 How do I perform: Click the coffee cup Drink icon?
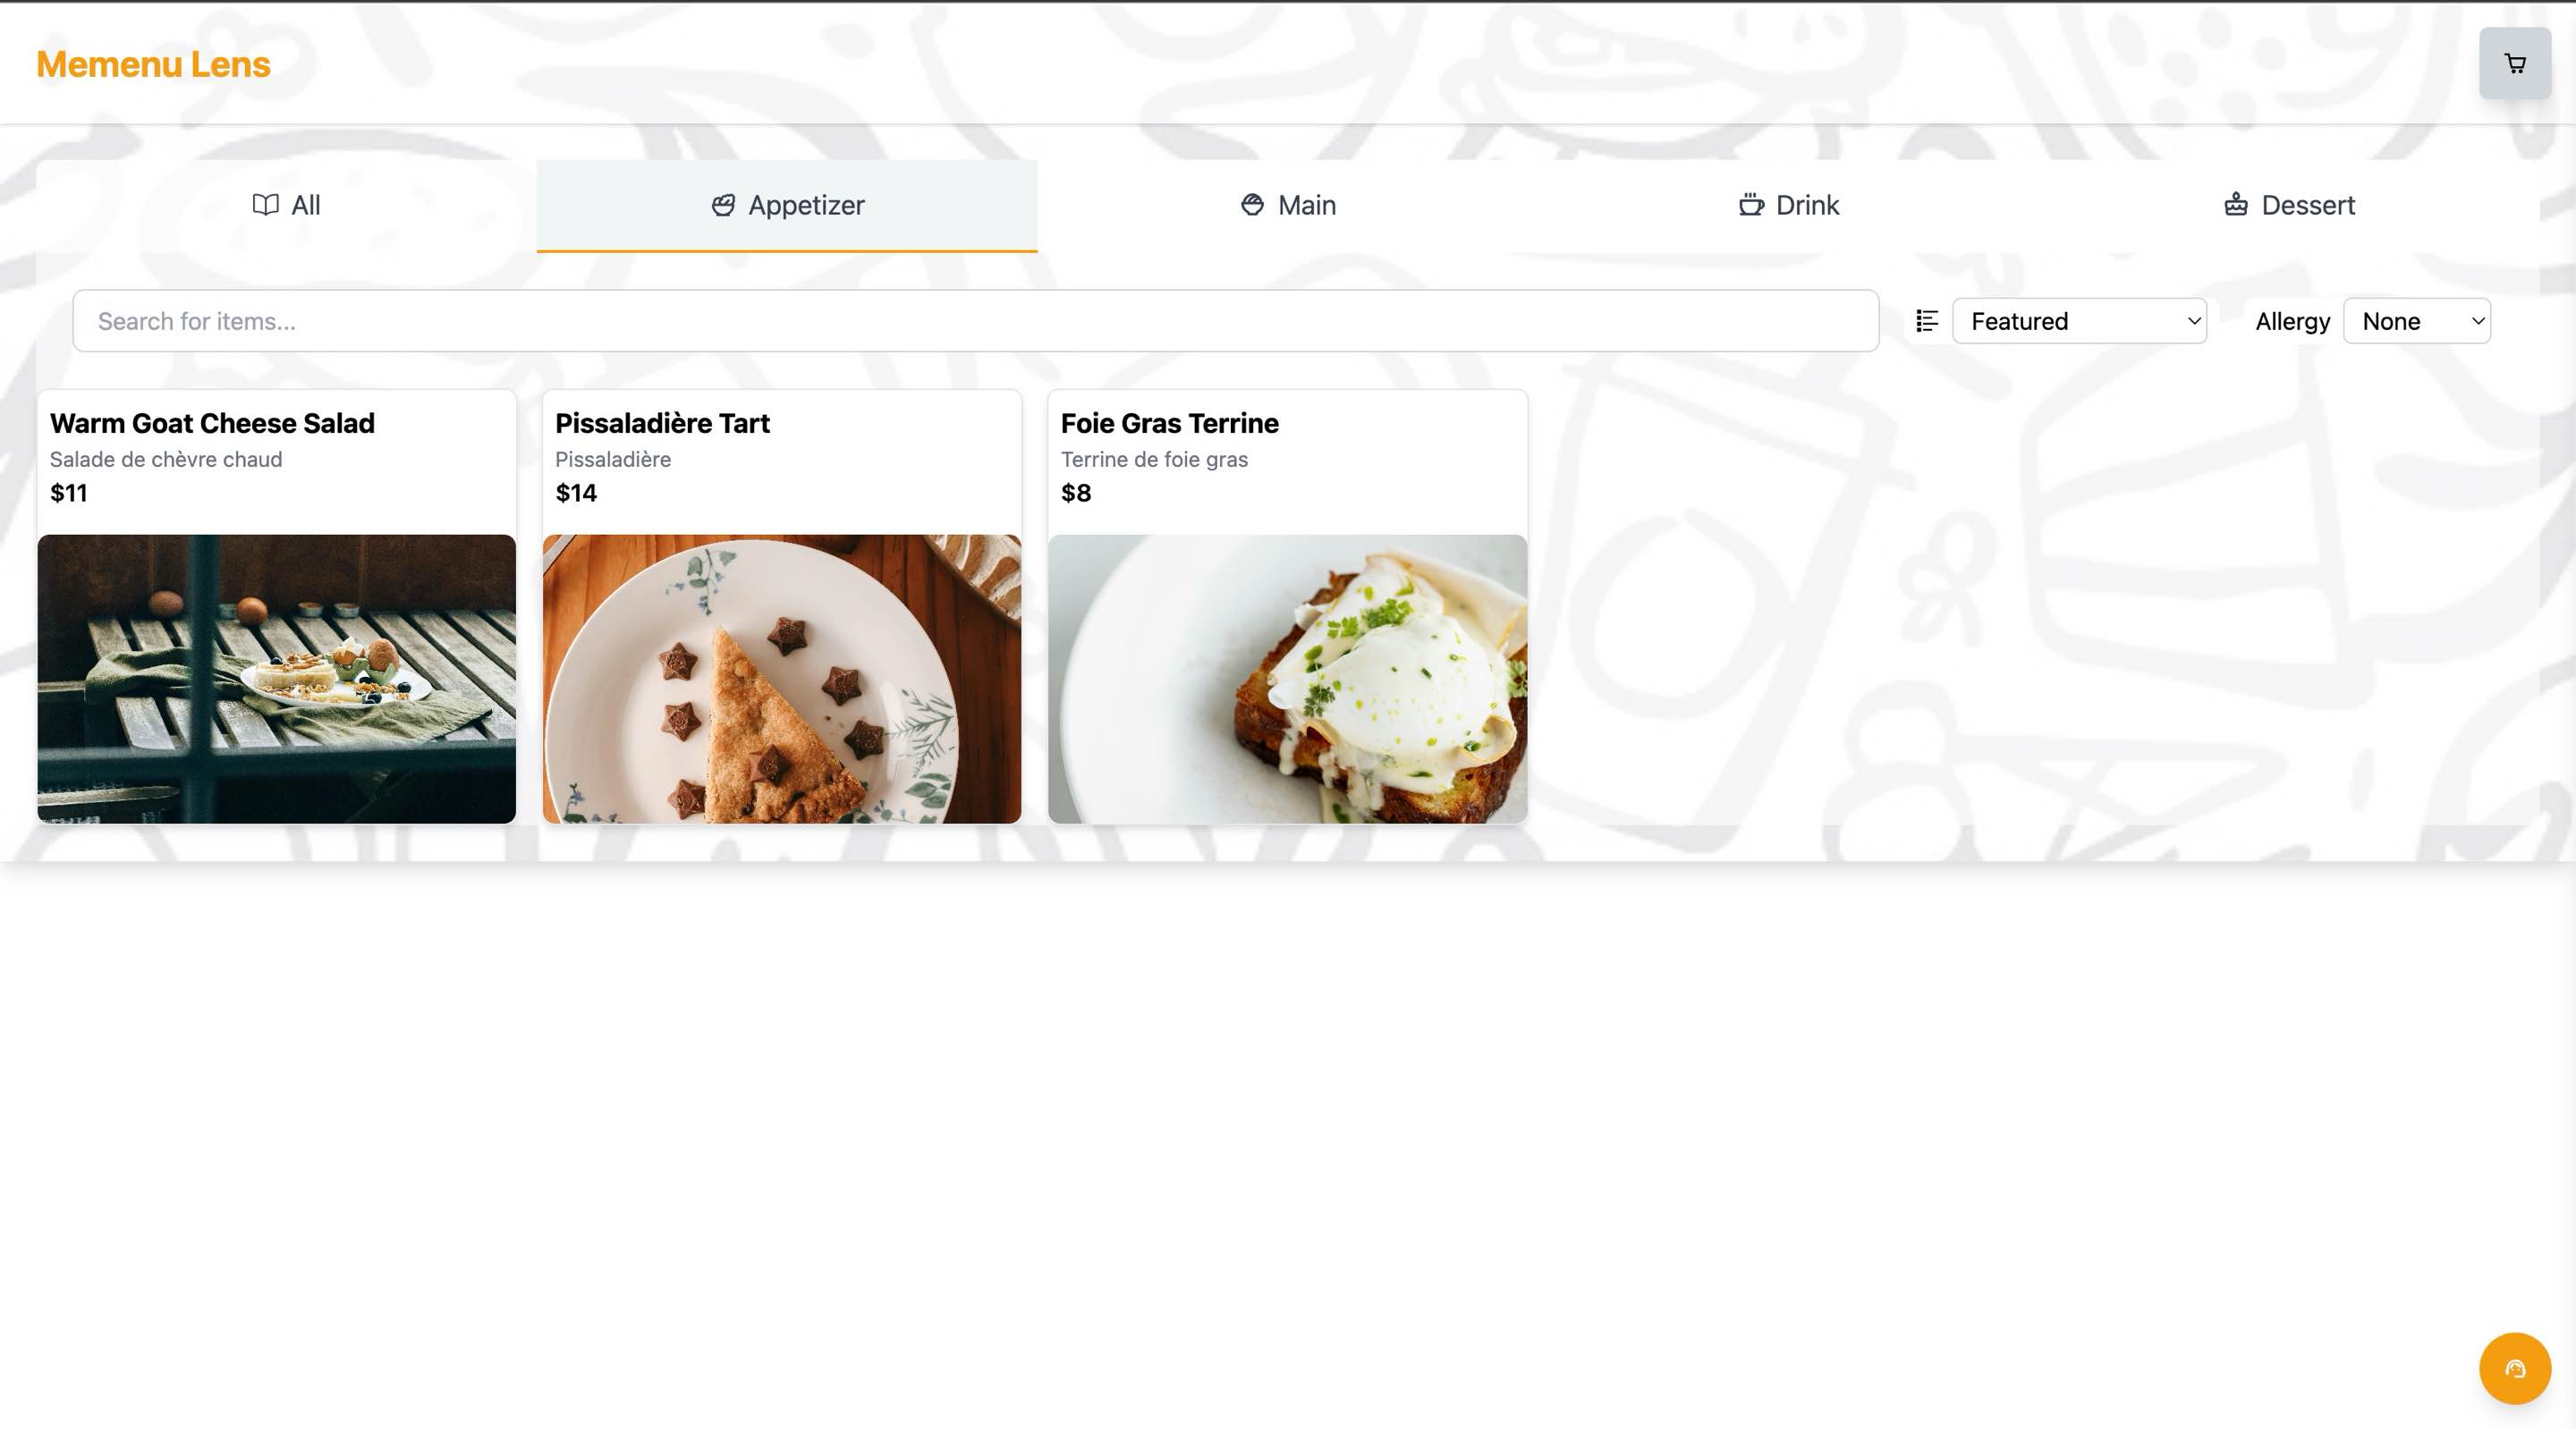(1750, 205)
